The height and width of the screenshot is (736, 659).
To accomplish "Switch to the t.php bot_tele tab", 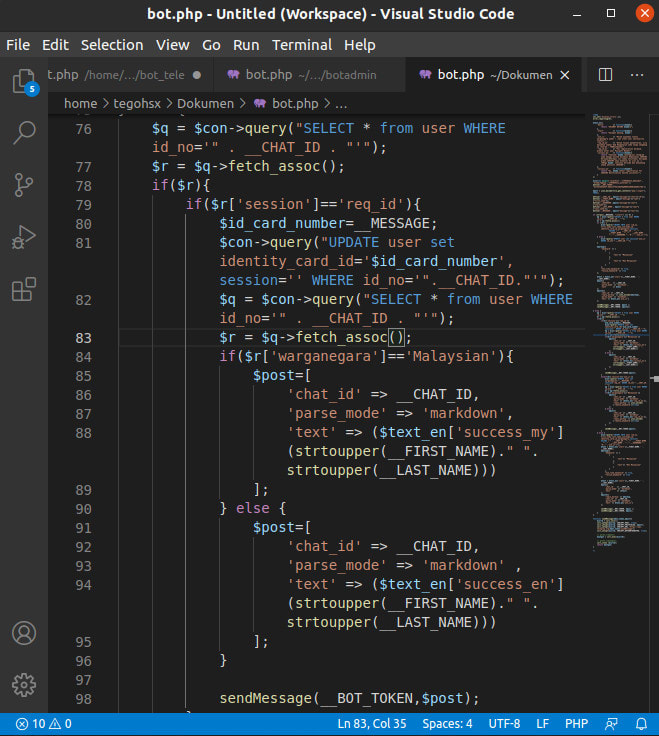I will [130, 75].
